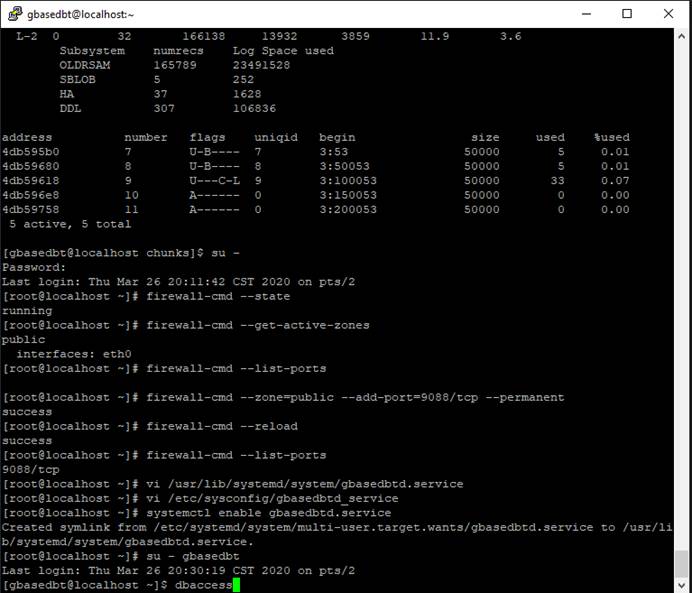Click the '9088/tcp' output line
Screen dimensions: 692x593
(x=30, y=469)
